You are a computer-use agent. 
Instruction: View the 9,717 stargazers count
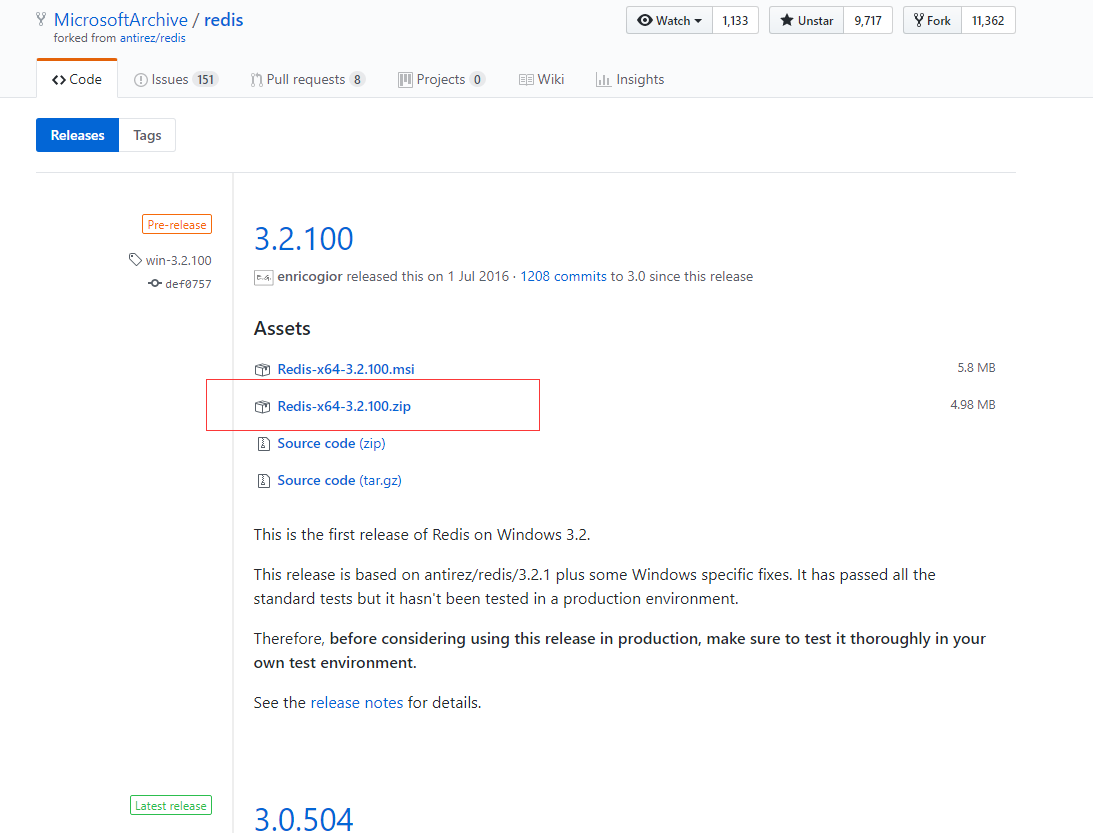(868, 20)
